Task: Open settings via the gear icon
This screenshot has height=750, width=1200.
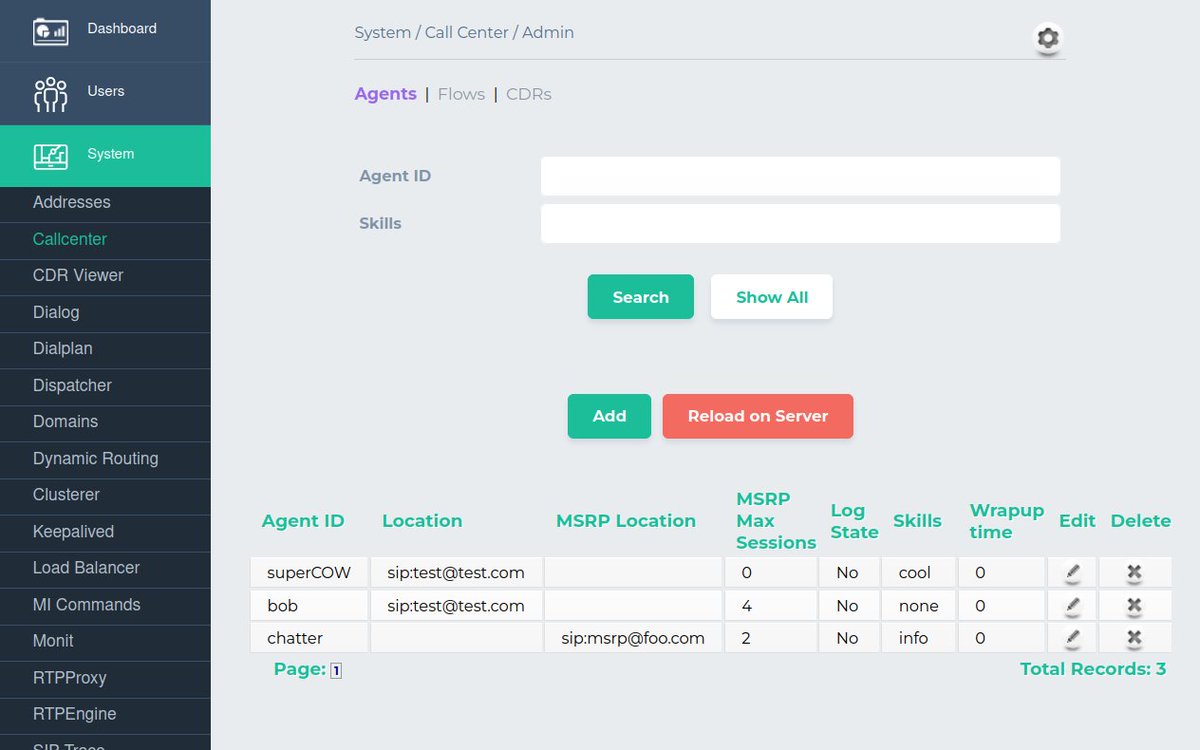Action: click(x=1047, y=39)
